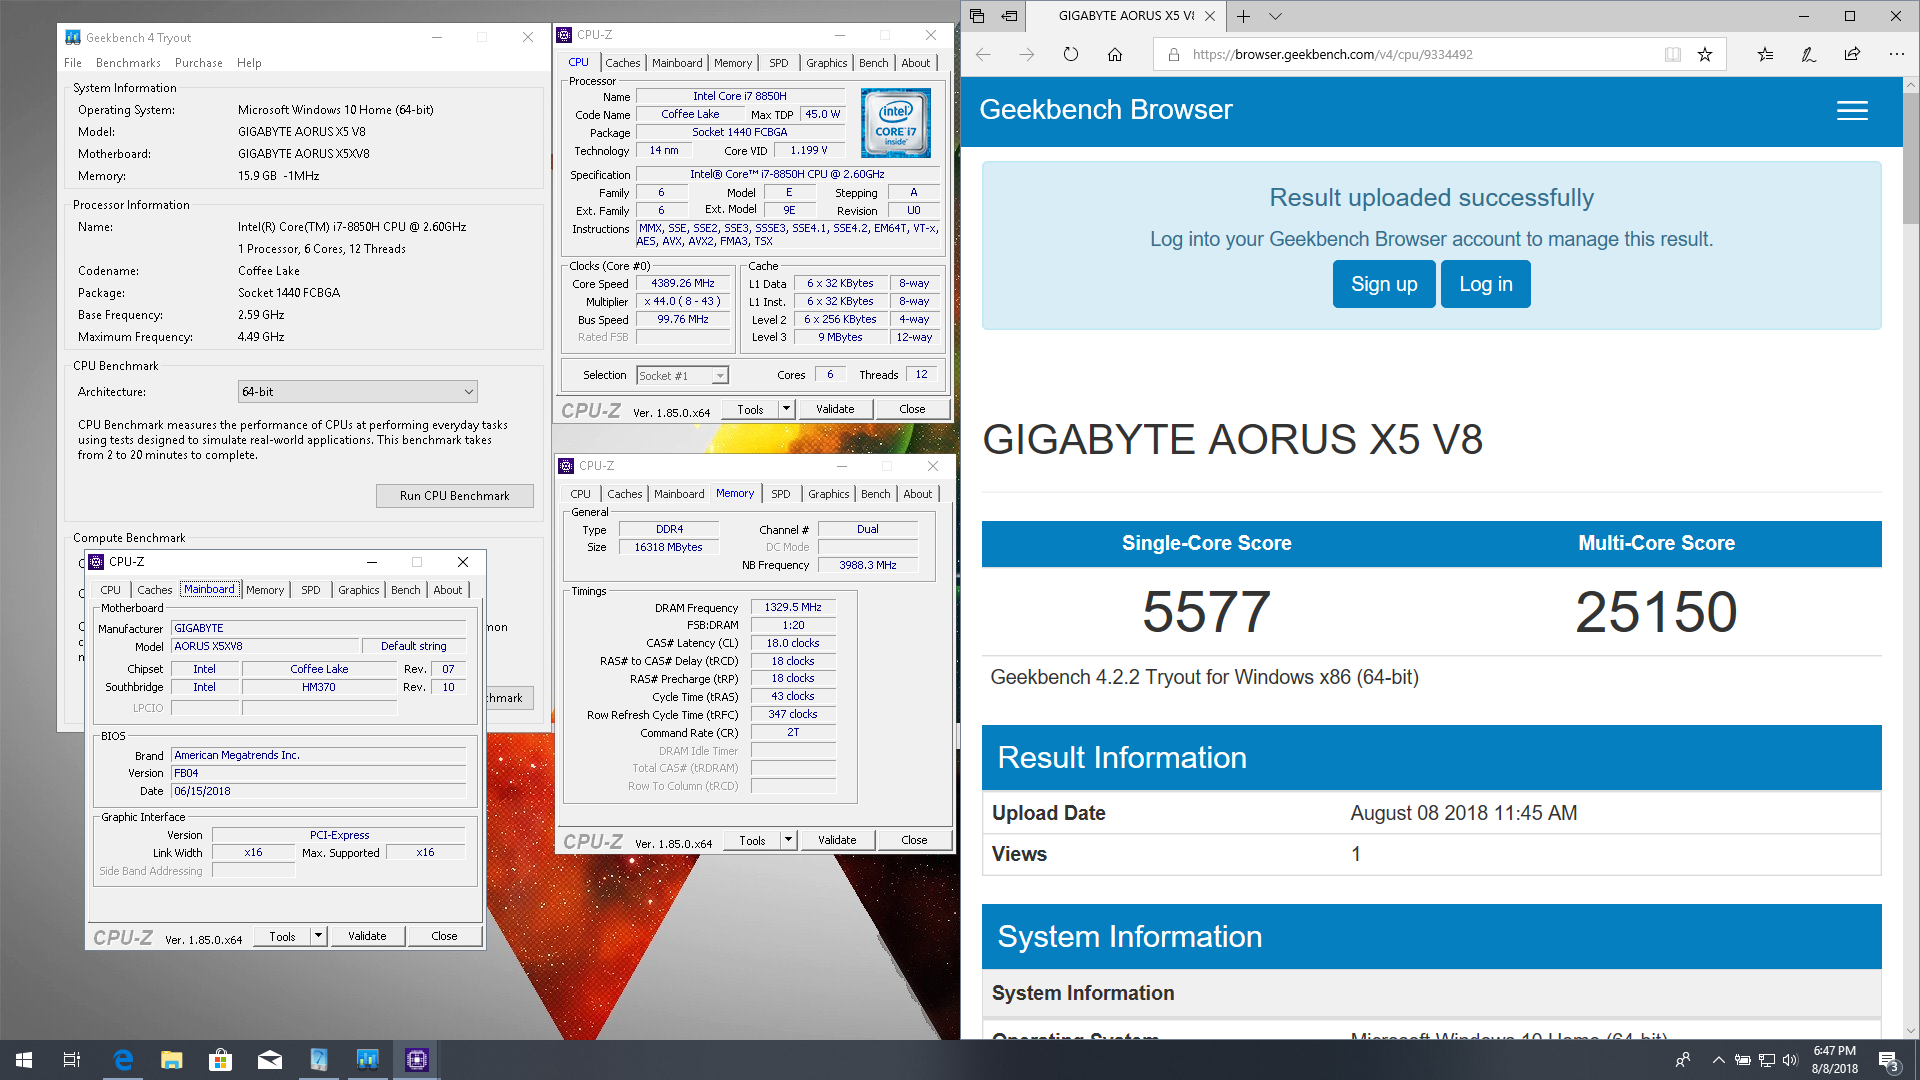
Task: Click the BIOS Version value FB04
Action: pyautogui.click(x=318, y=773)
